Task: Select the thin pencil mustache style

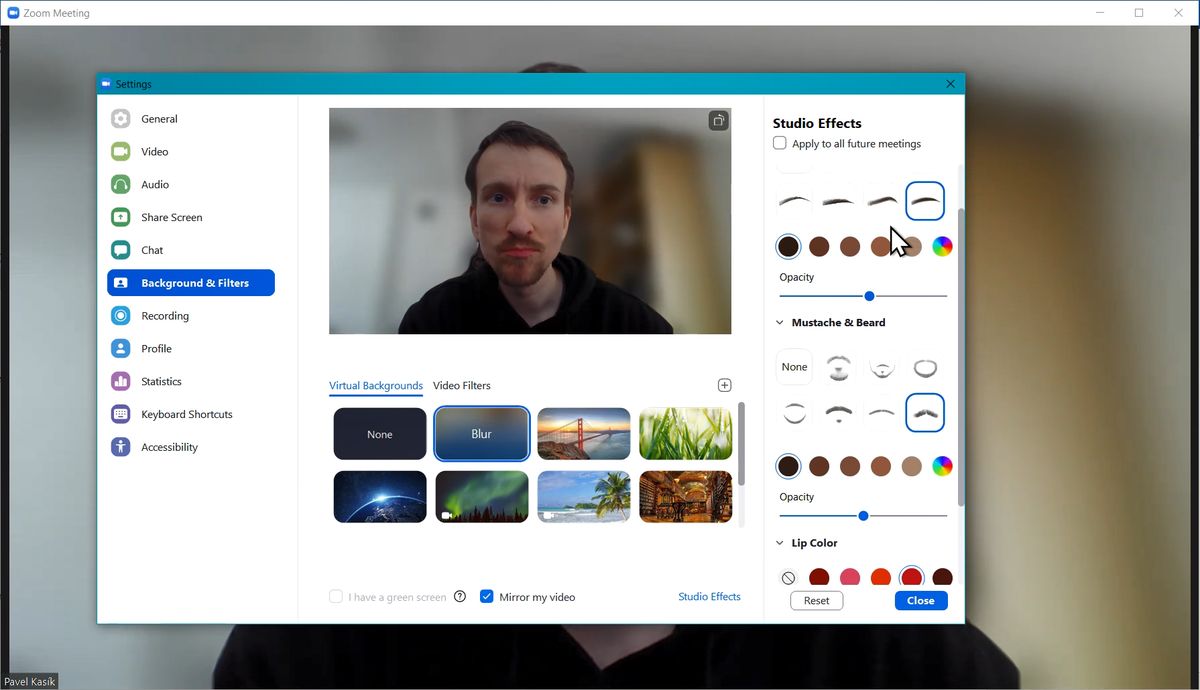Action: [882, 412]
